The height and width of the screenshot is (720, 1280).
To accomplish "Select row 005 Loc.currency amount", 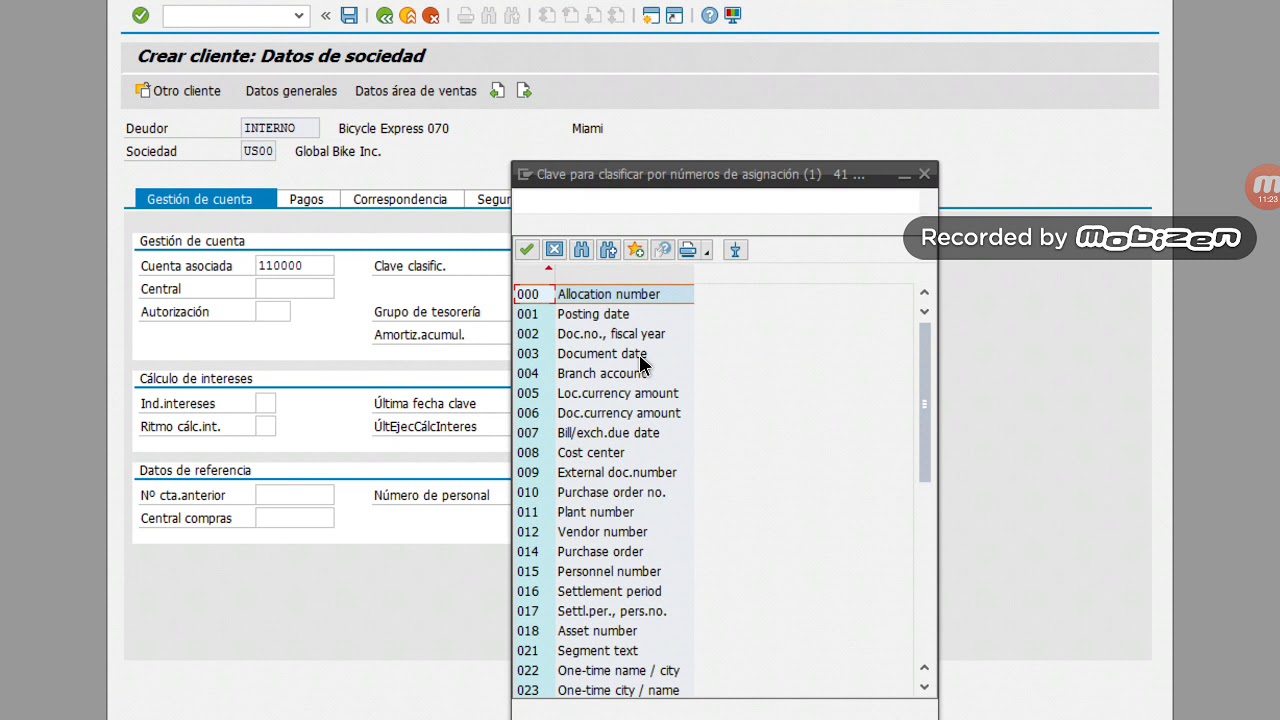I will (x=604, y=393).
